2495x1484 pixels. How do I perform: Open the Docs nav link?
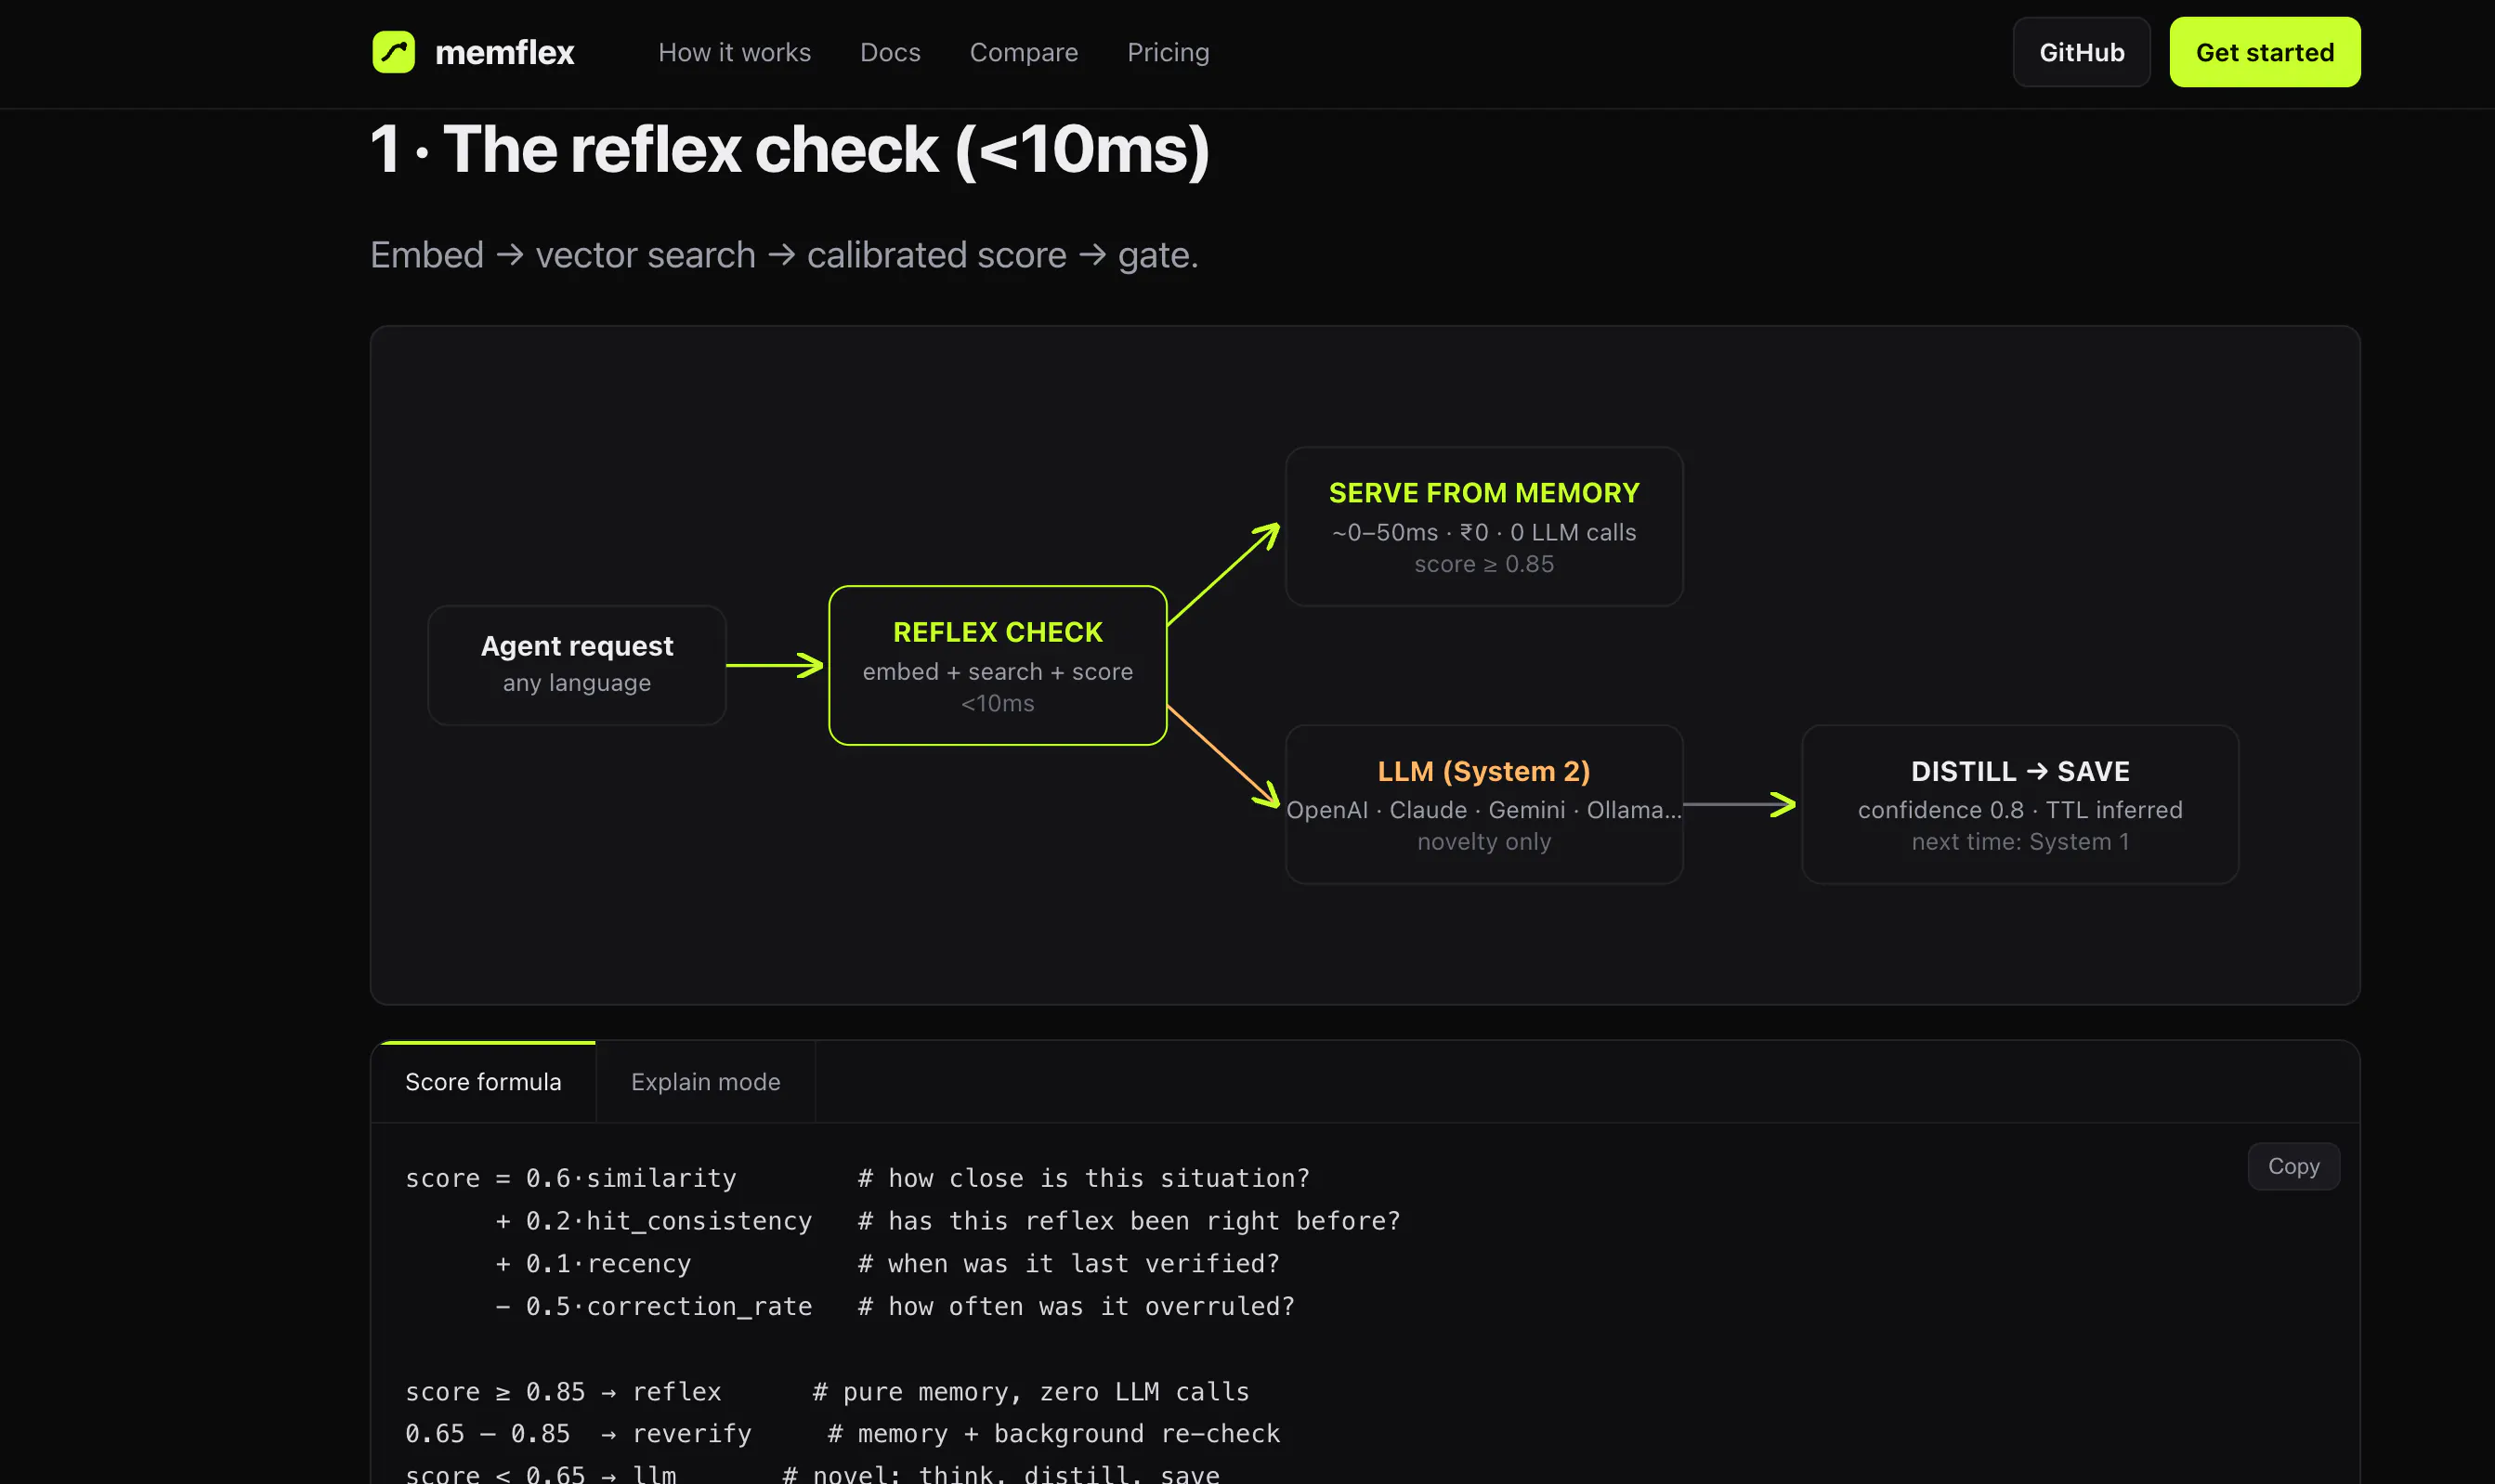point(890,52)
